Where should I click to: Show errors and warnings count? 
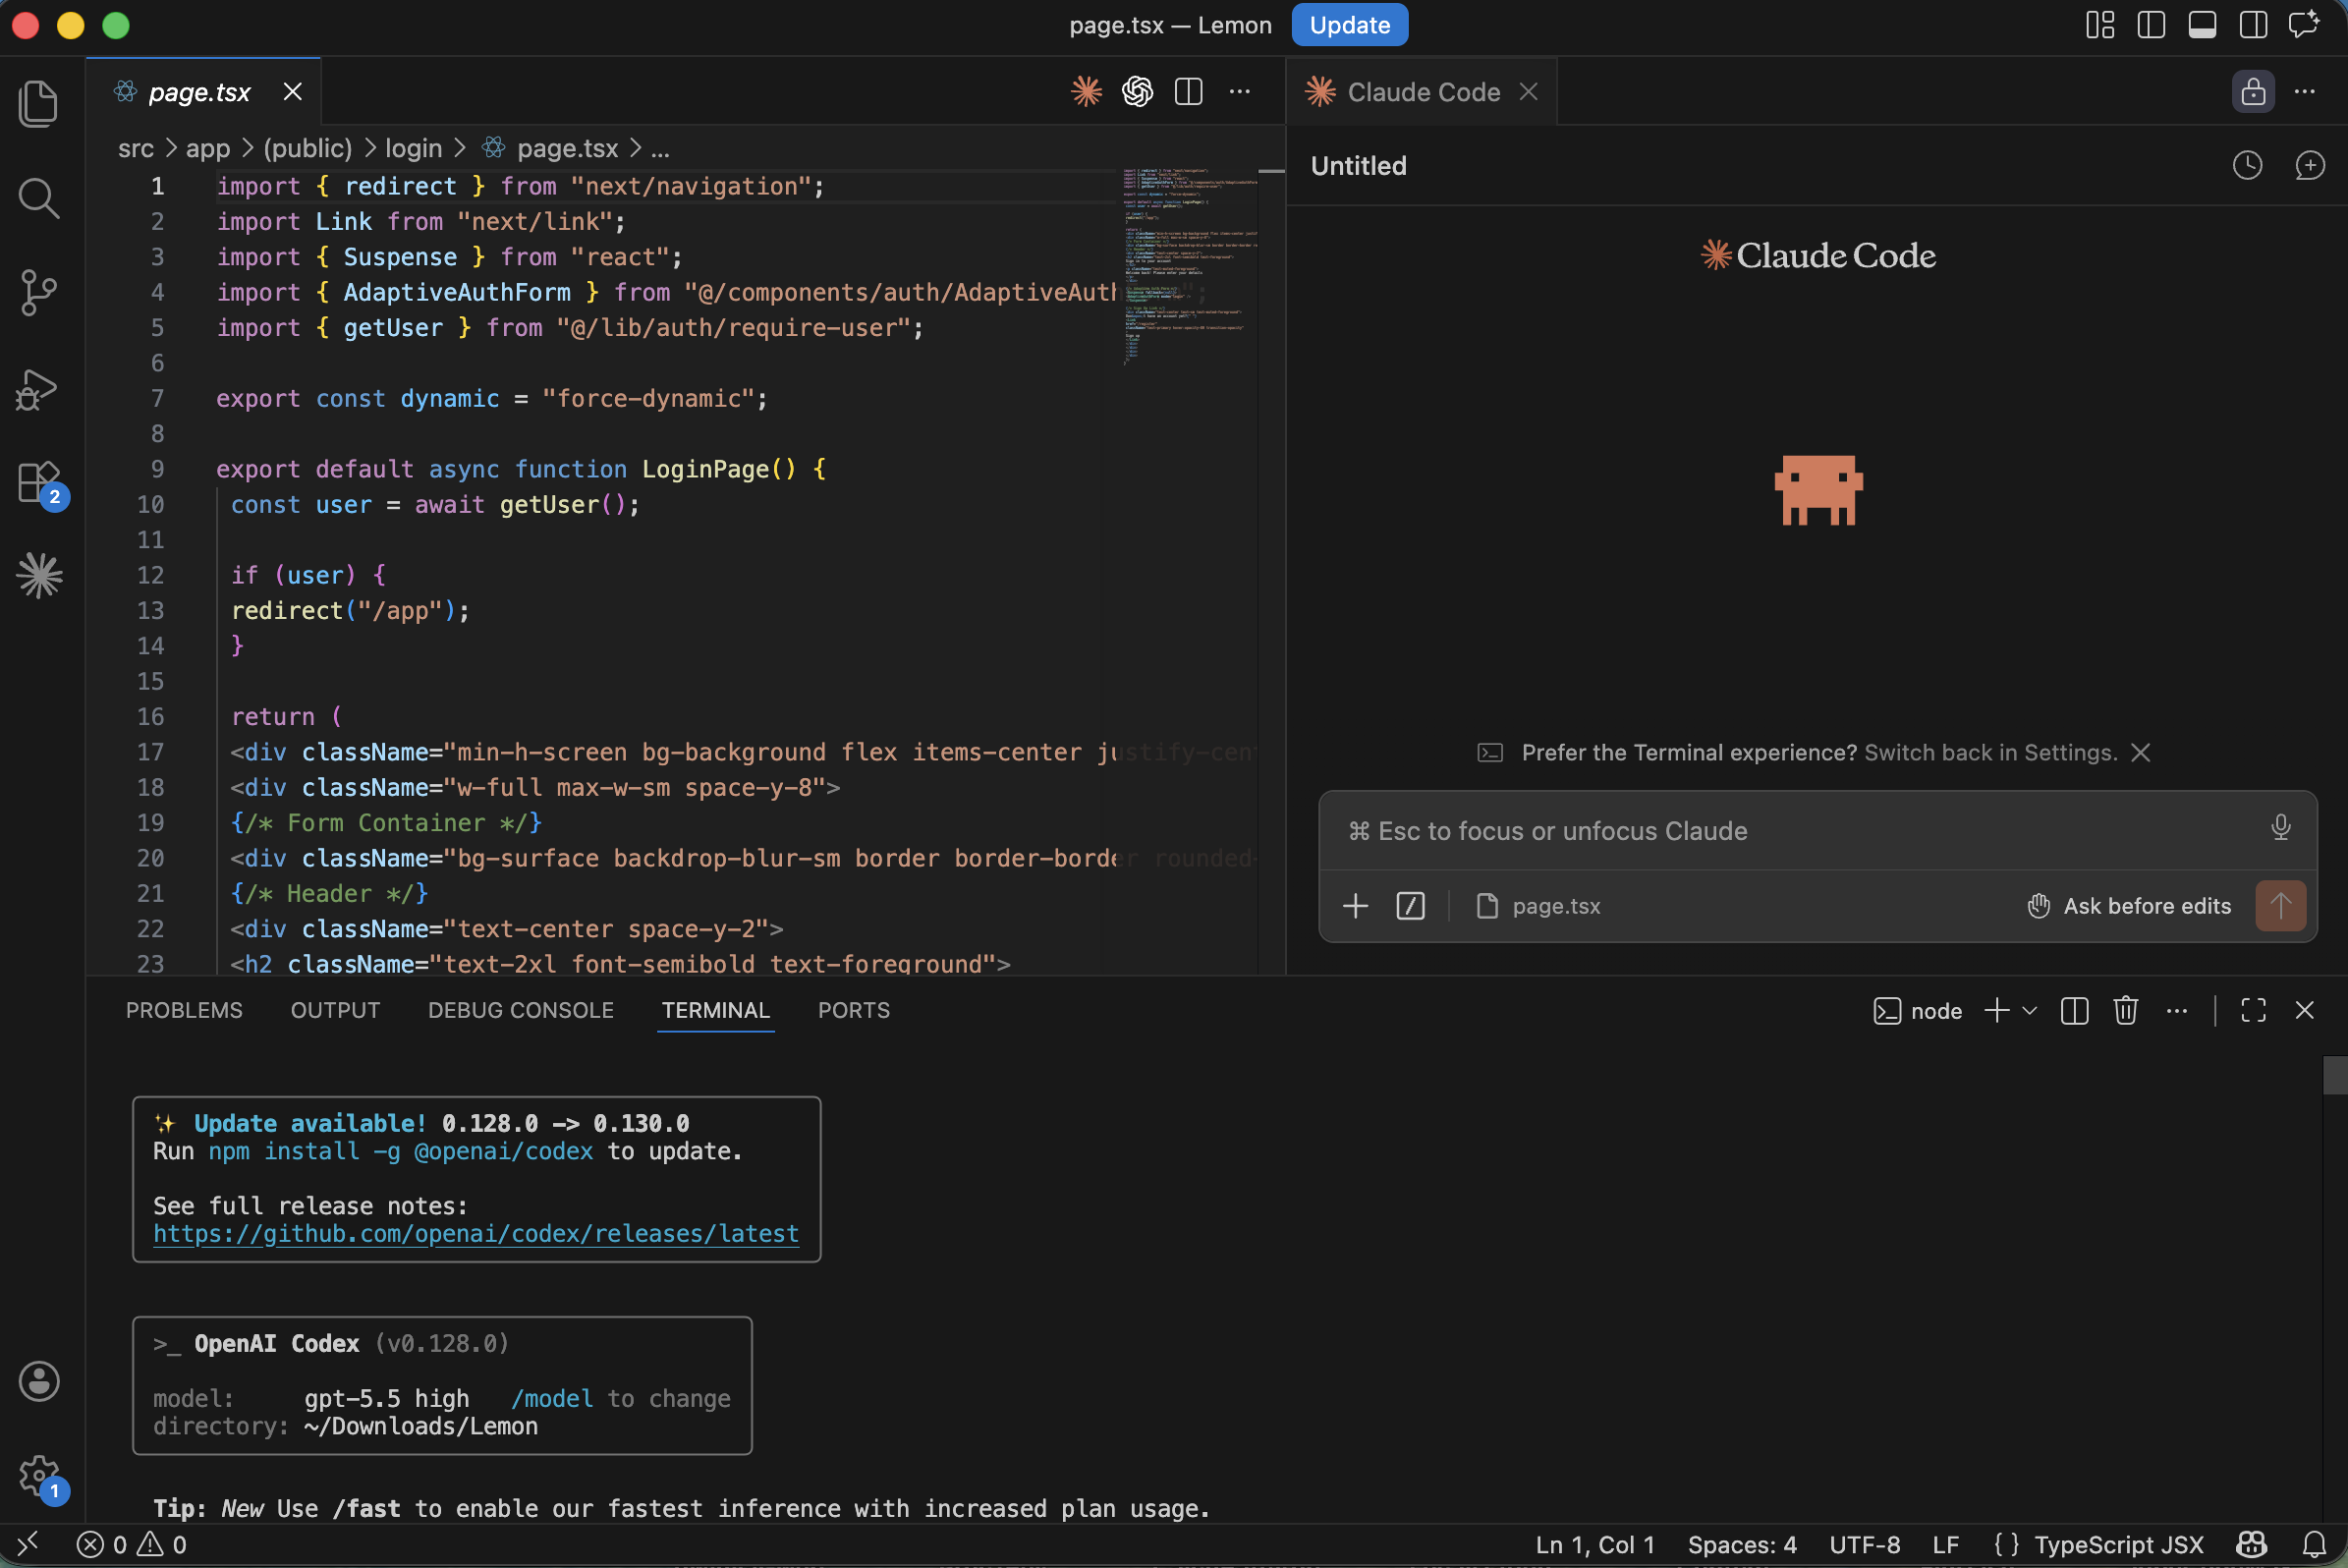(x=132, y=1544)
